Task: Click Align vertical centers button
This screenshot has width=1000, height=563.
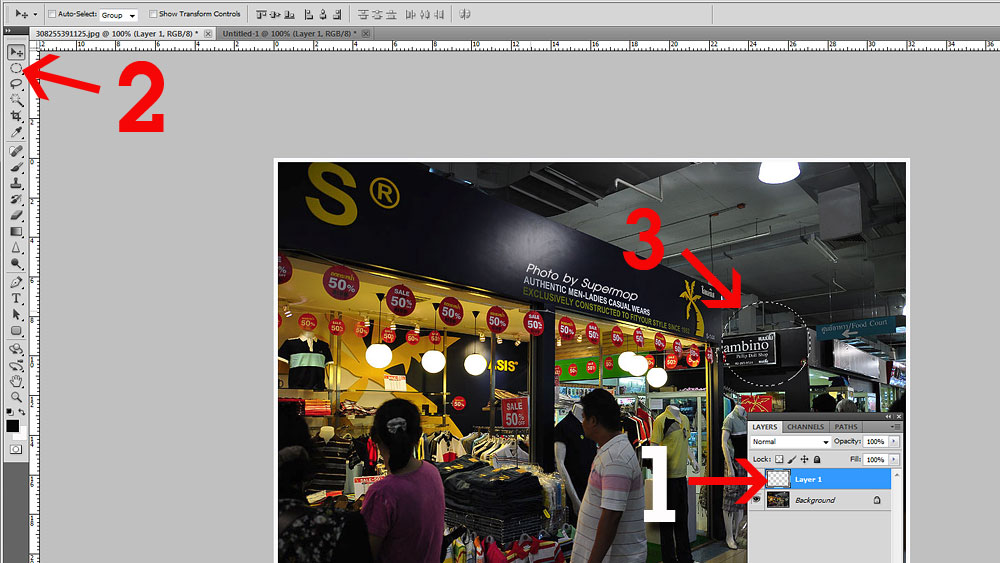Action: [x=276, y=14]
